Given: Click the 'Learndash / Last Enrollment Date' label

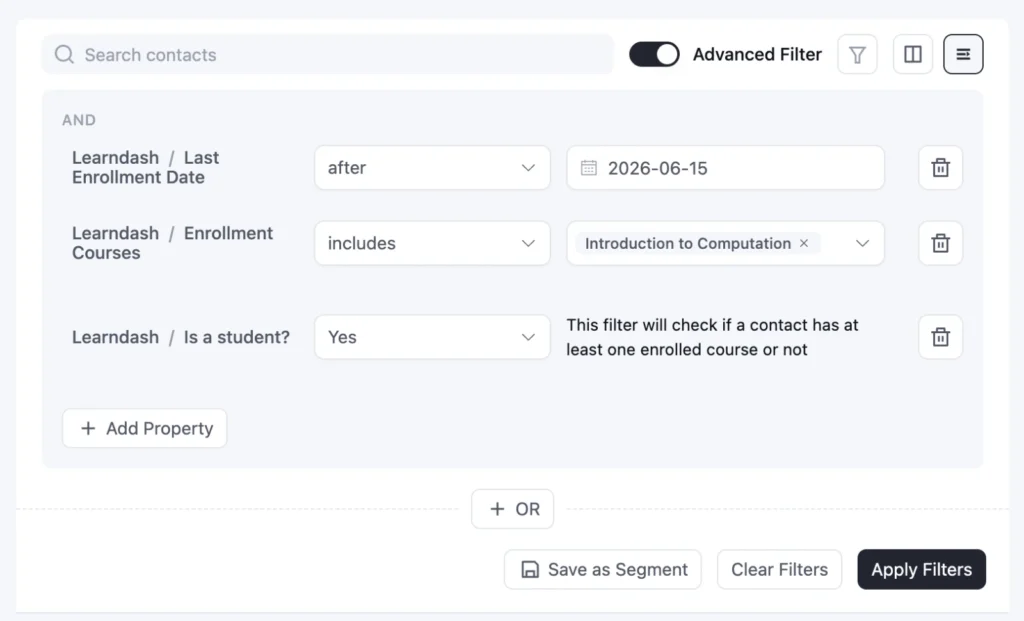Looking at the screenshot, I should pyautogui.click(x=146, y=167).
